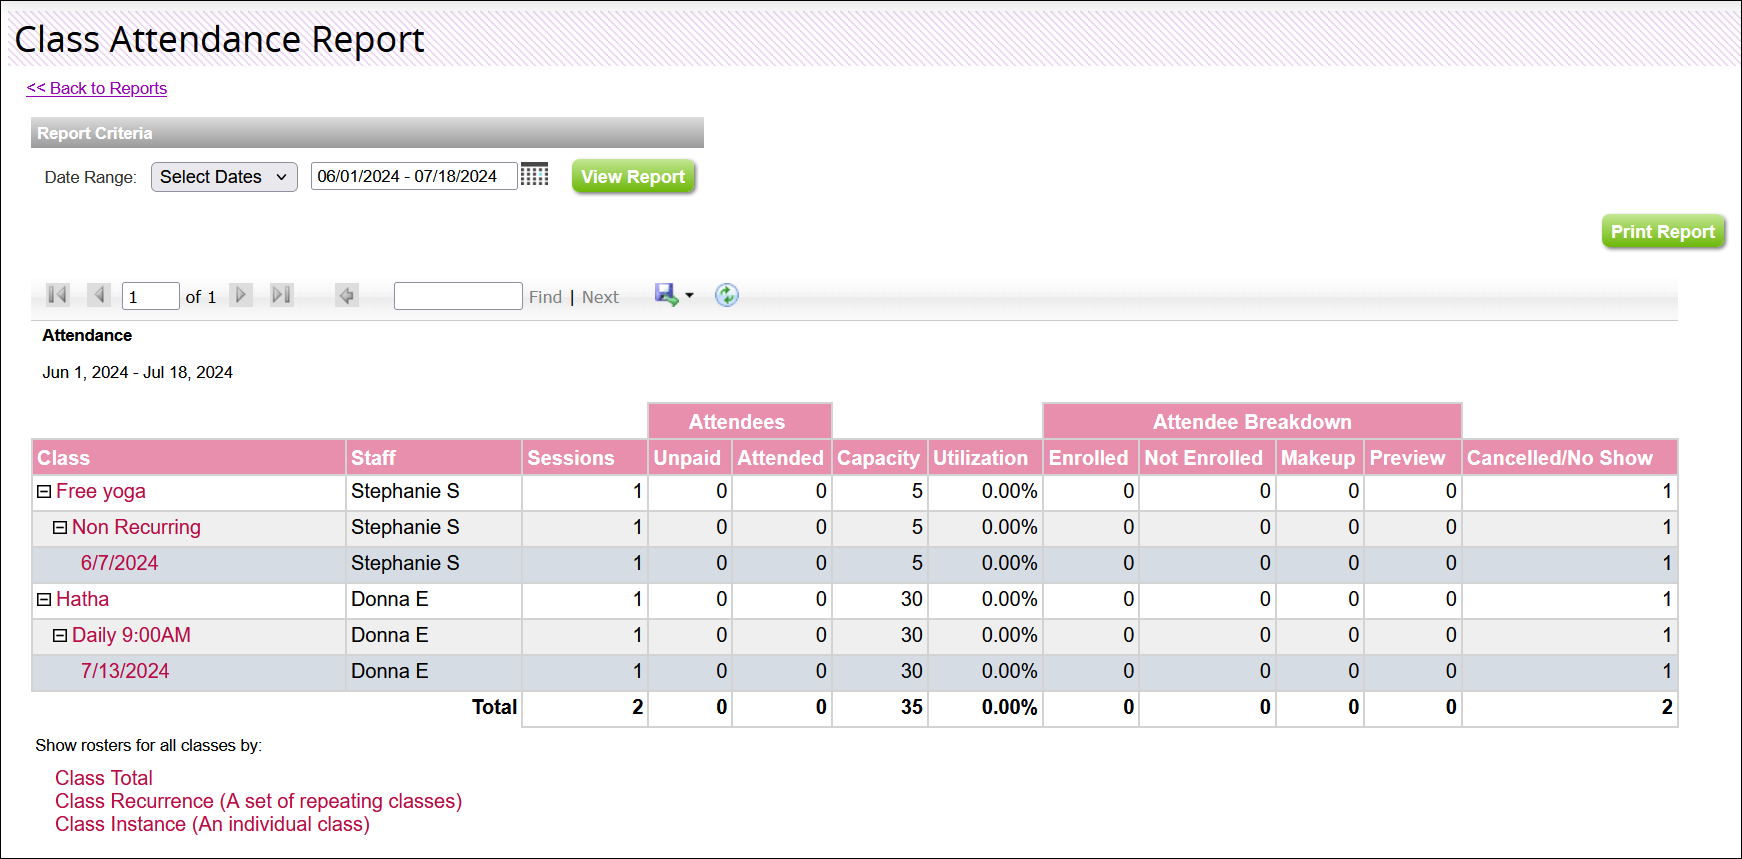Click the Total capacity value 35
This screenshot has width=1742, height=859.
pyautogui.click(x=911, y=707)
